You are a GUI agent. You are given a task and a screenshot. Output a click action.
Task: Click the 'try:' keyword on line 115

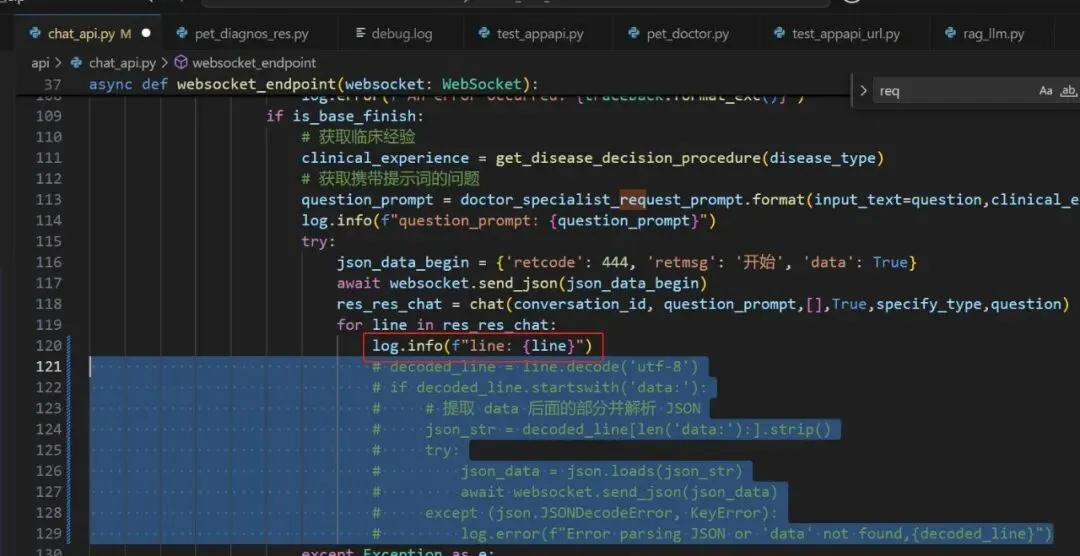click(x=318, y=242)
